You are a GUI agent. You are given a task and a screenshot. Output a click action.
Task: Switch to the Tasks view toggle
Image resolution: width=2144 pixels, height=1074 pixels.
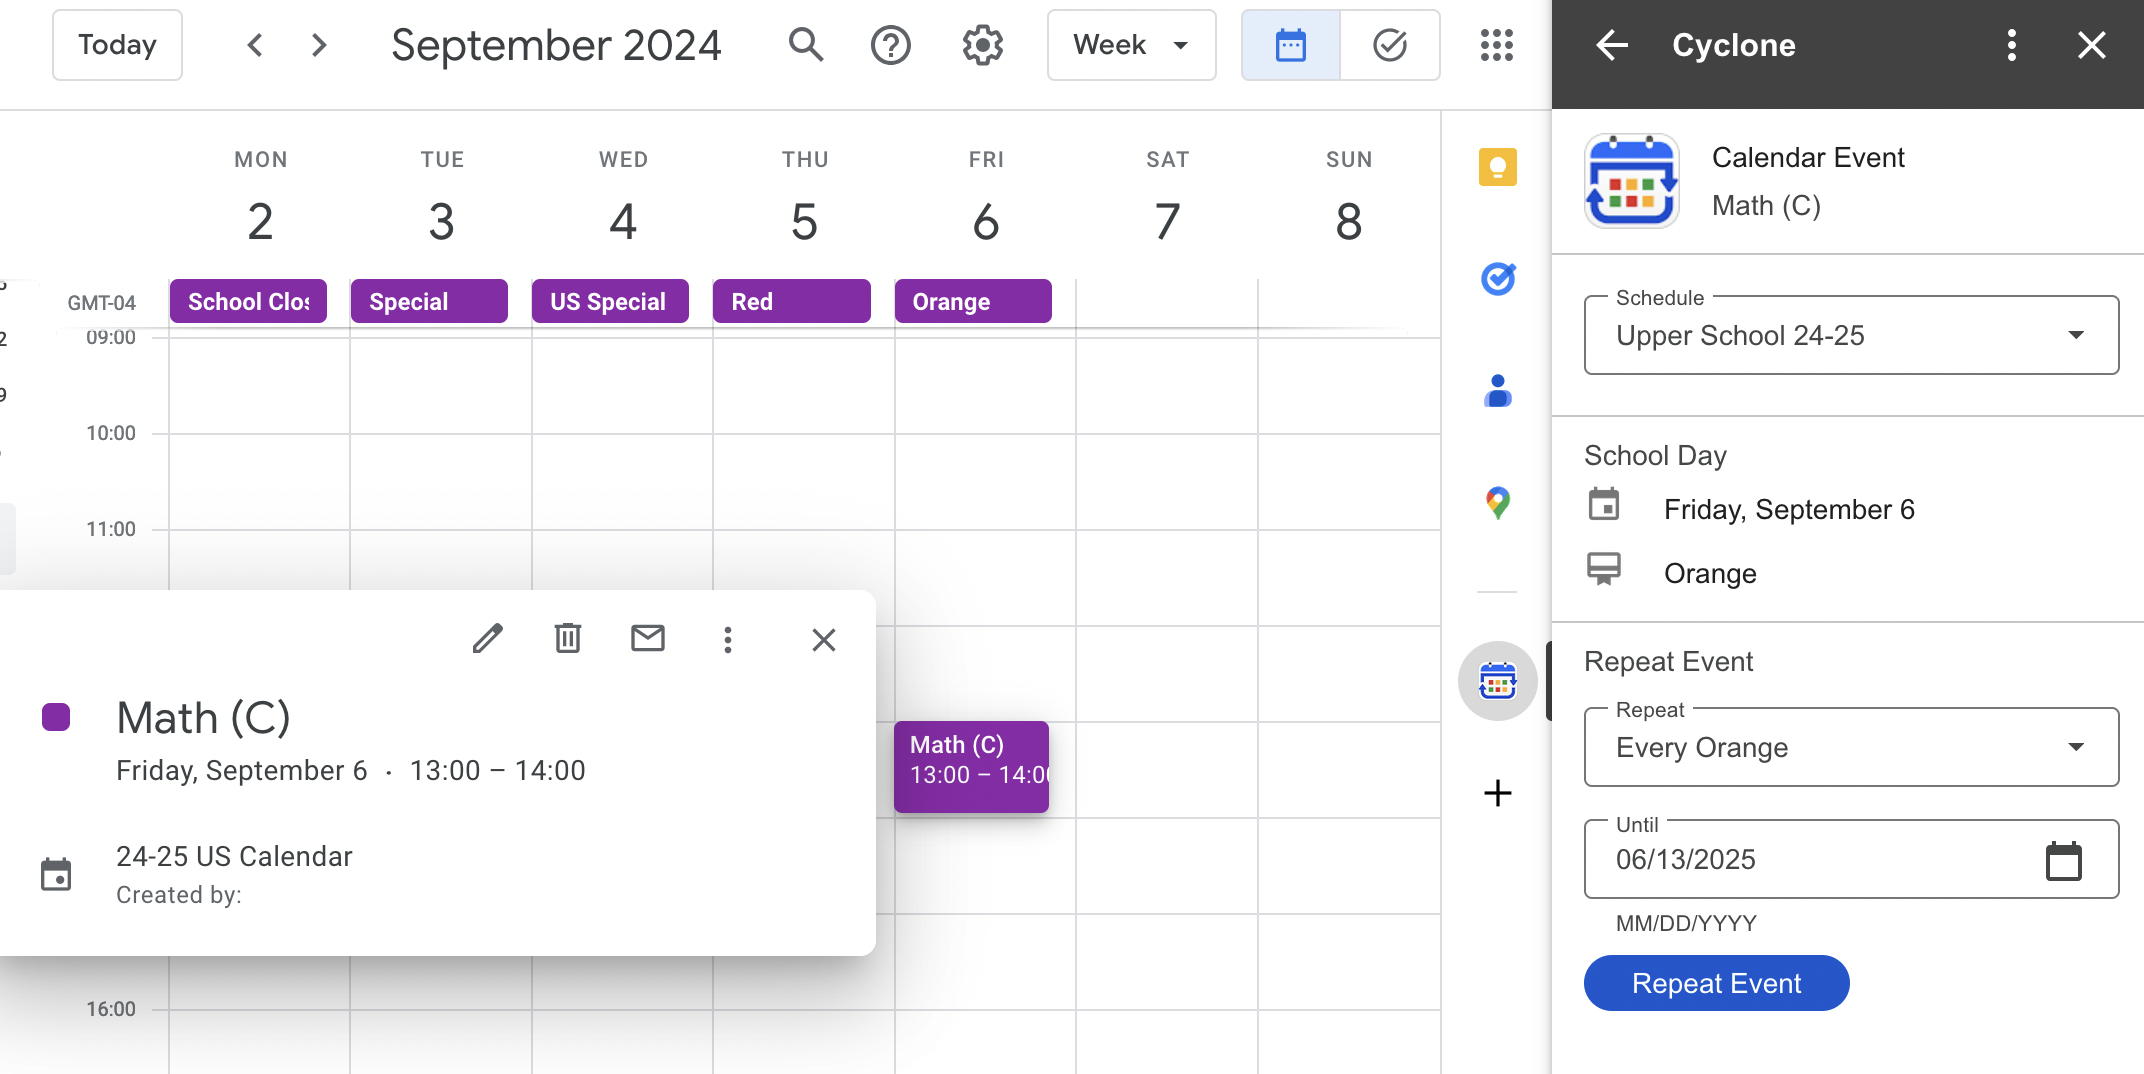pyautogui.click(x=1390, y=45)
